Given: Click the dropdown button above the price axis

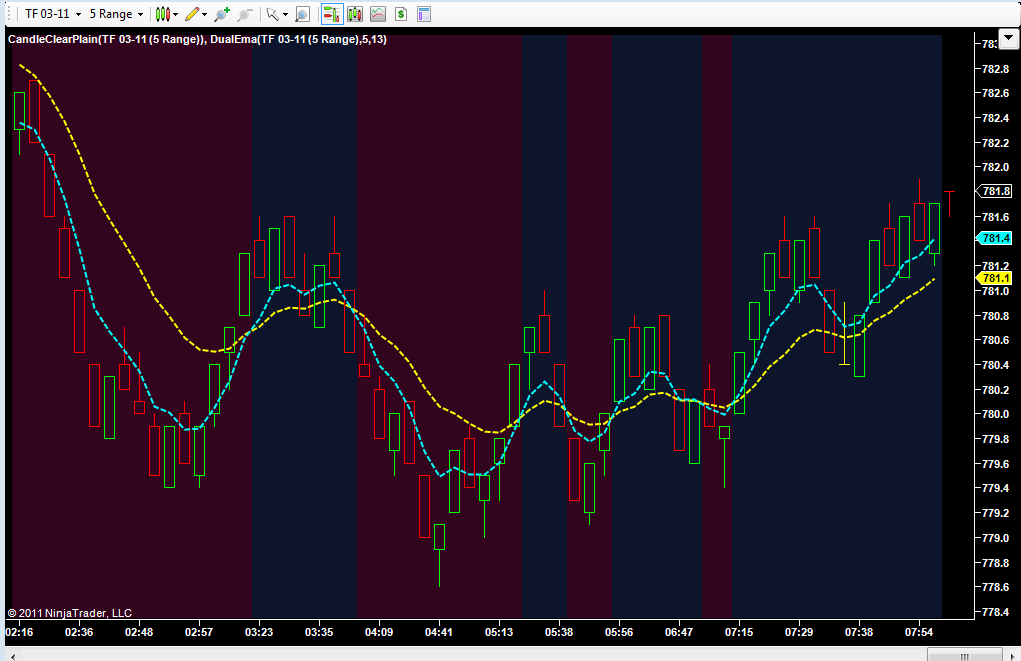Looking at the screenshot, I should 1009,39.
